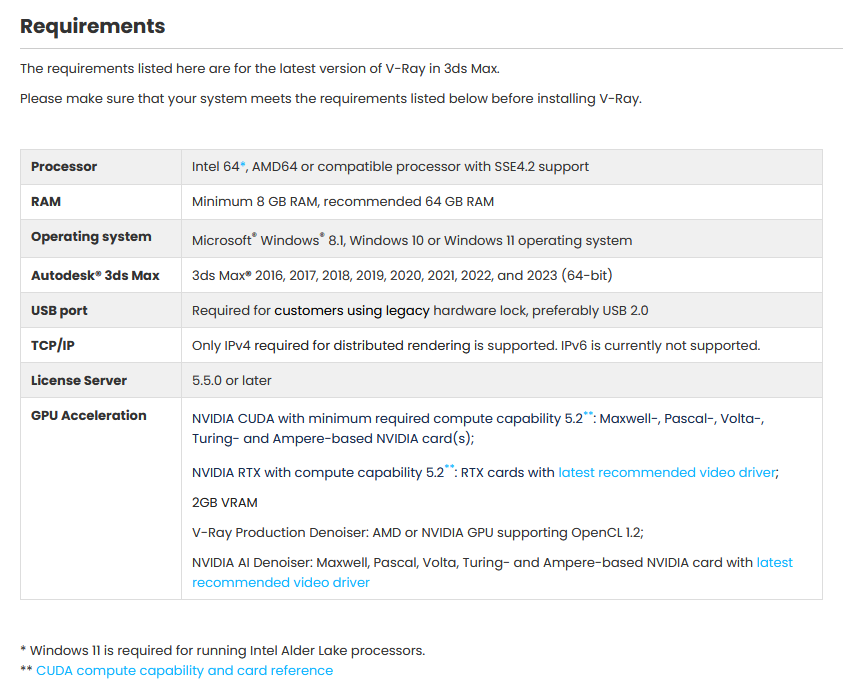The height and width of the screenshot is (692, 843).
Task: Click the GPU Acceleration row label
Action: click(x=89, y=416)
